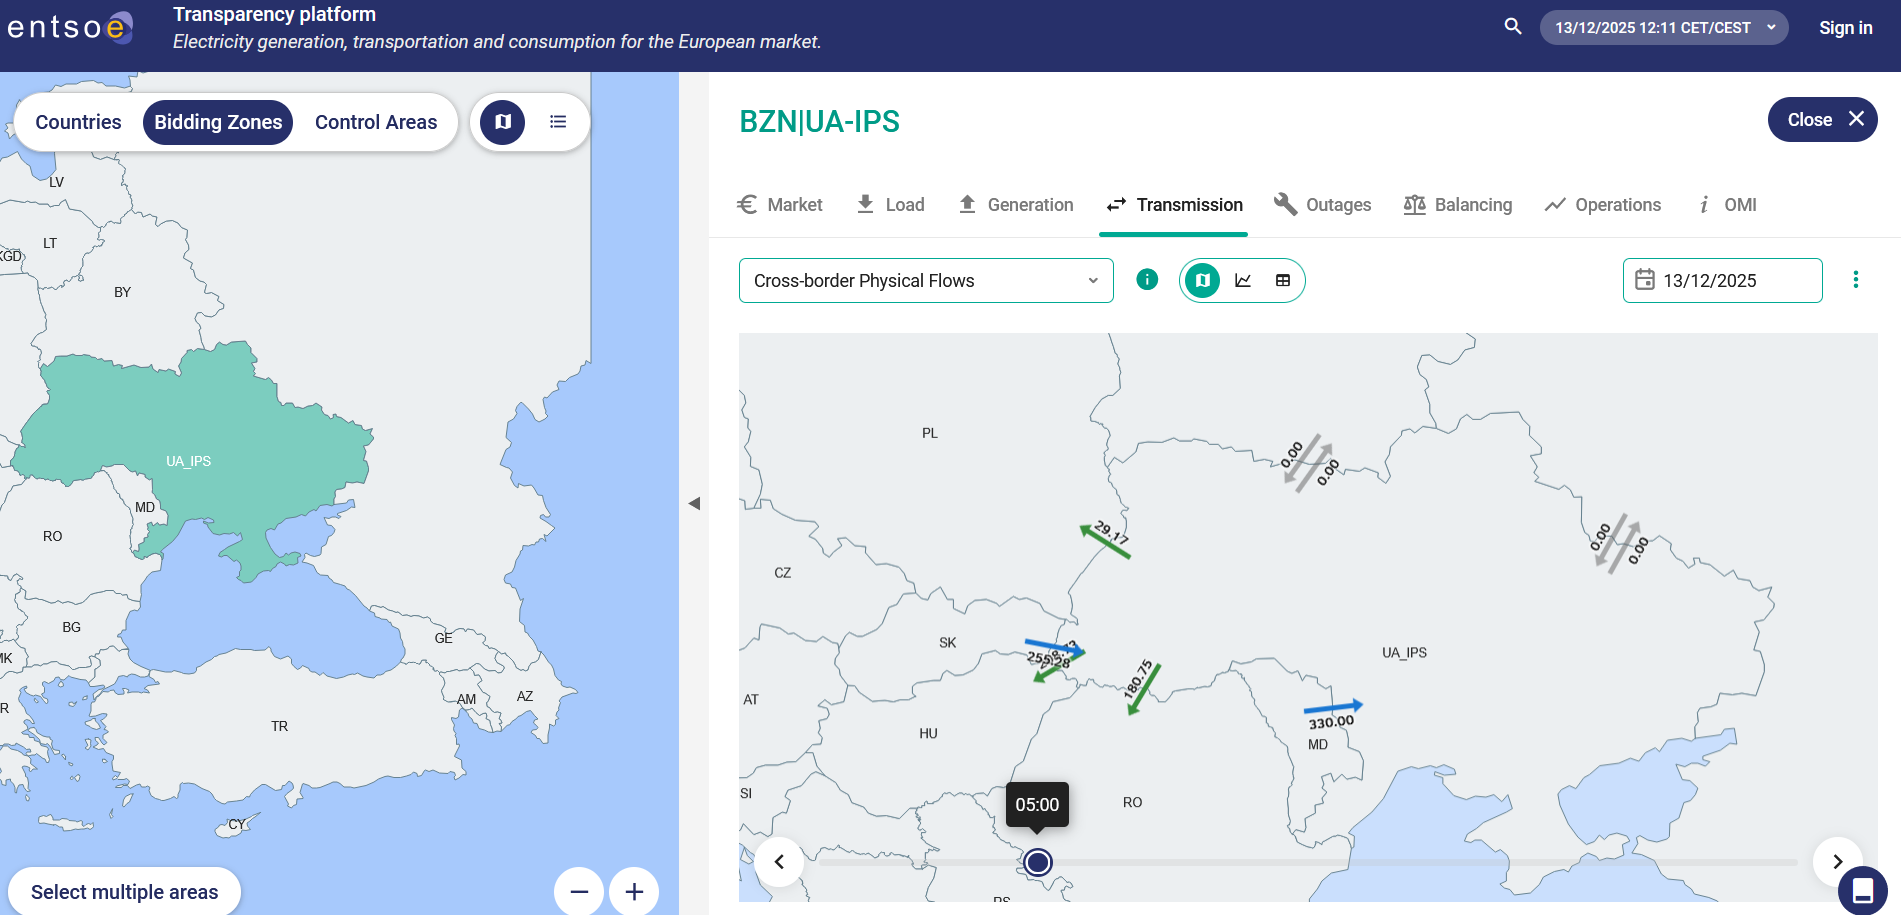This screenshot has width=1901, height=915.
Task: Switch left panel to list view icon
Action: [x=558, y=122]
